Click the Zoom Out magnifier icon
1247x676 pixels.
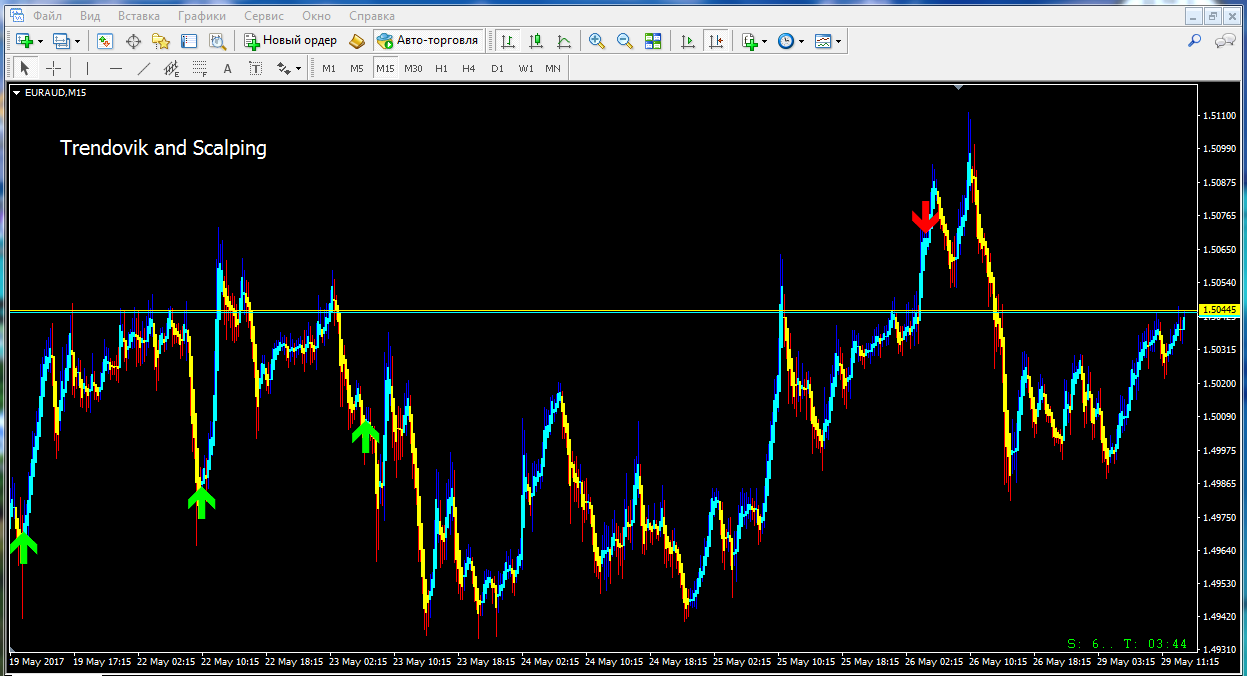[x=625, y=41]
